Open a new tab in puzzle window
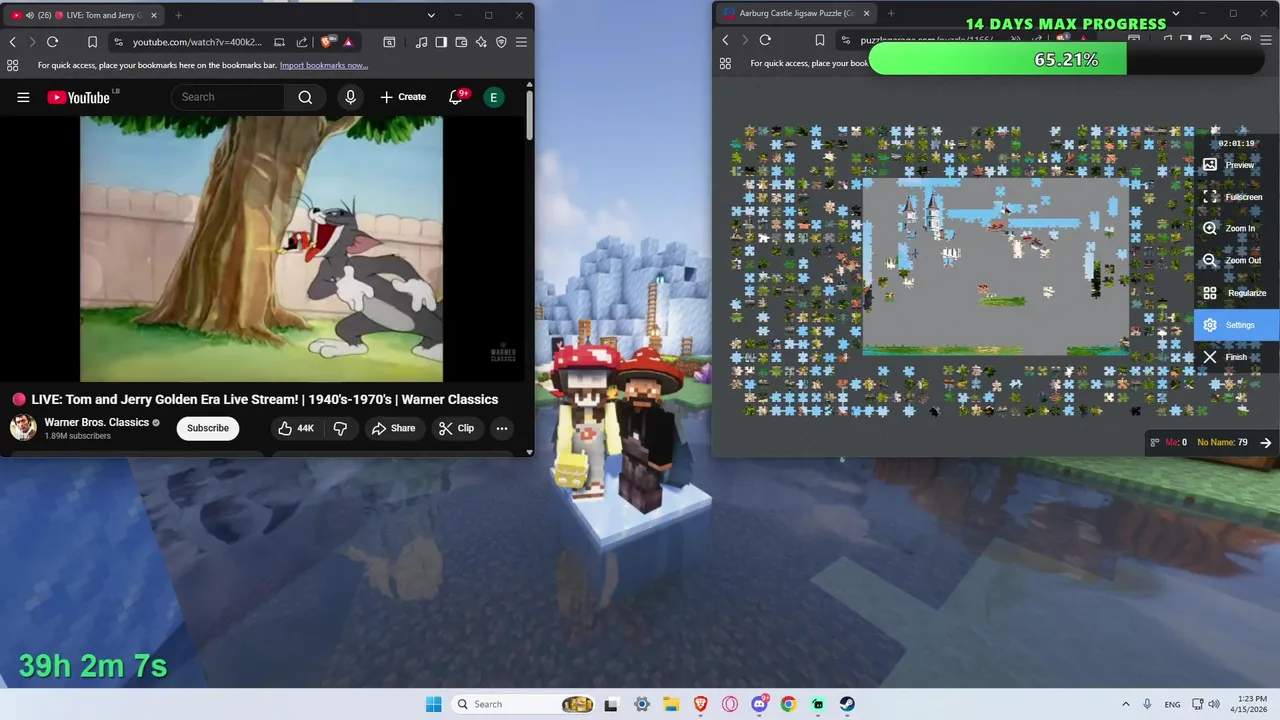1280x720 pixels. click(891, 14)
